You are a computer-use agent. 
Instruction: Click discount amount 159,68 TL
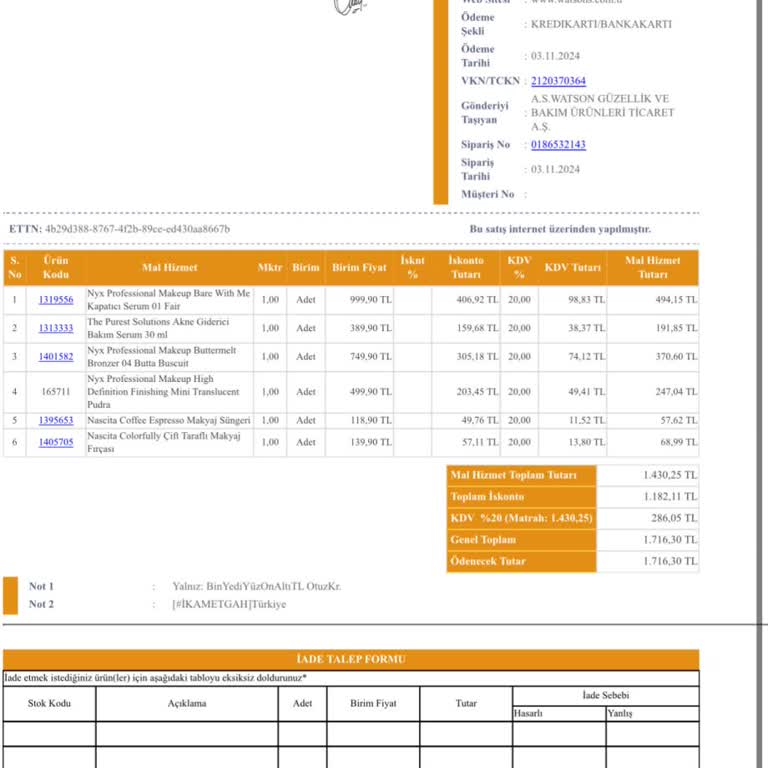(x=478, y=328)
